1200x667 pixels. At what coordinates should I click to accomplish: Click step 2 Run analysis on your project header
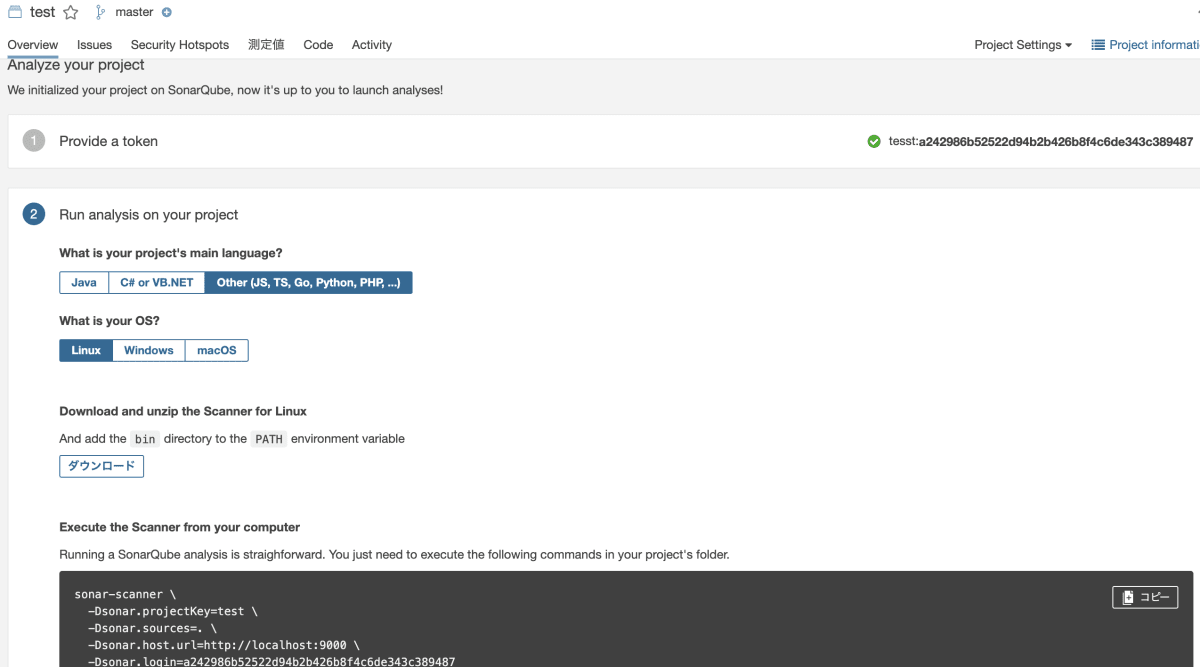click(149, 214)
